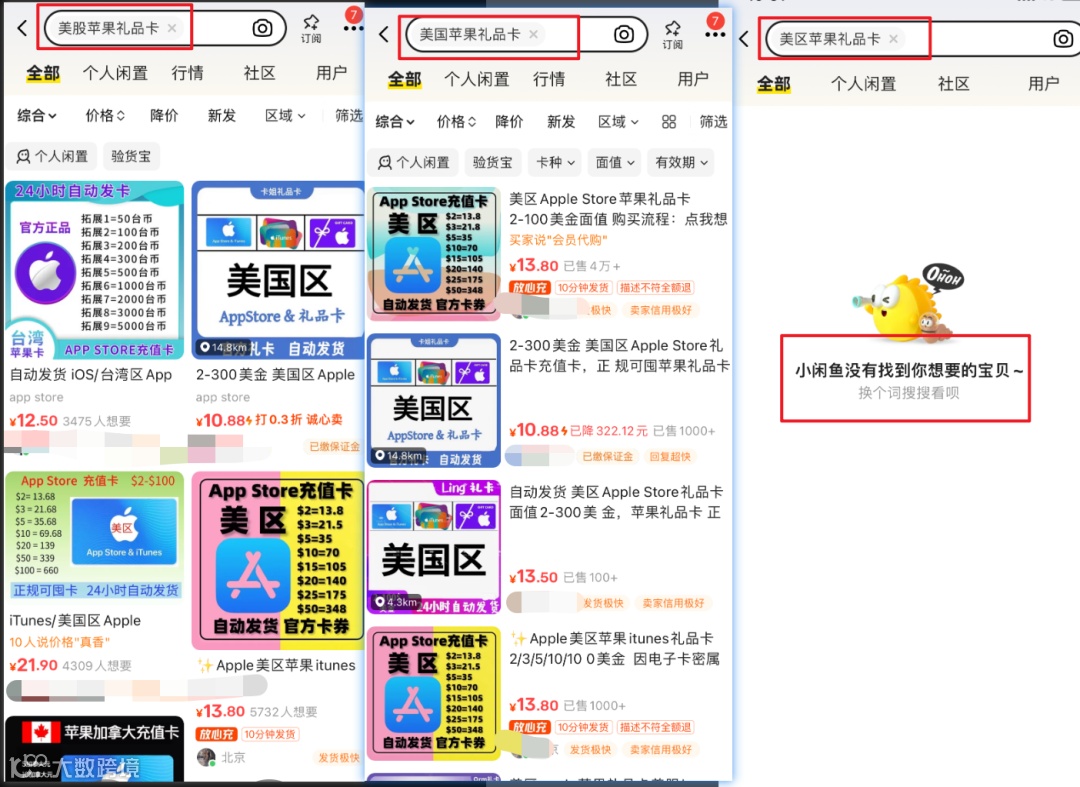Screen dimensions: 1080x787
Task: Toggle 个人闲置 chip in left panel
Action: pos(52,156)
